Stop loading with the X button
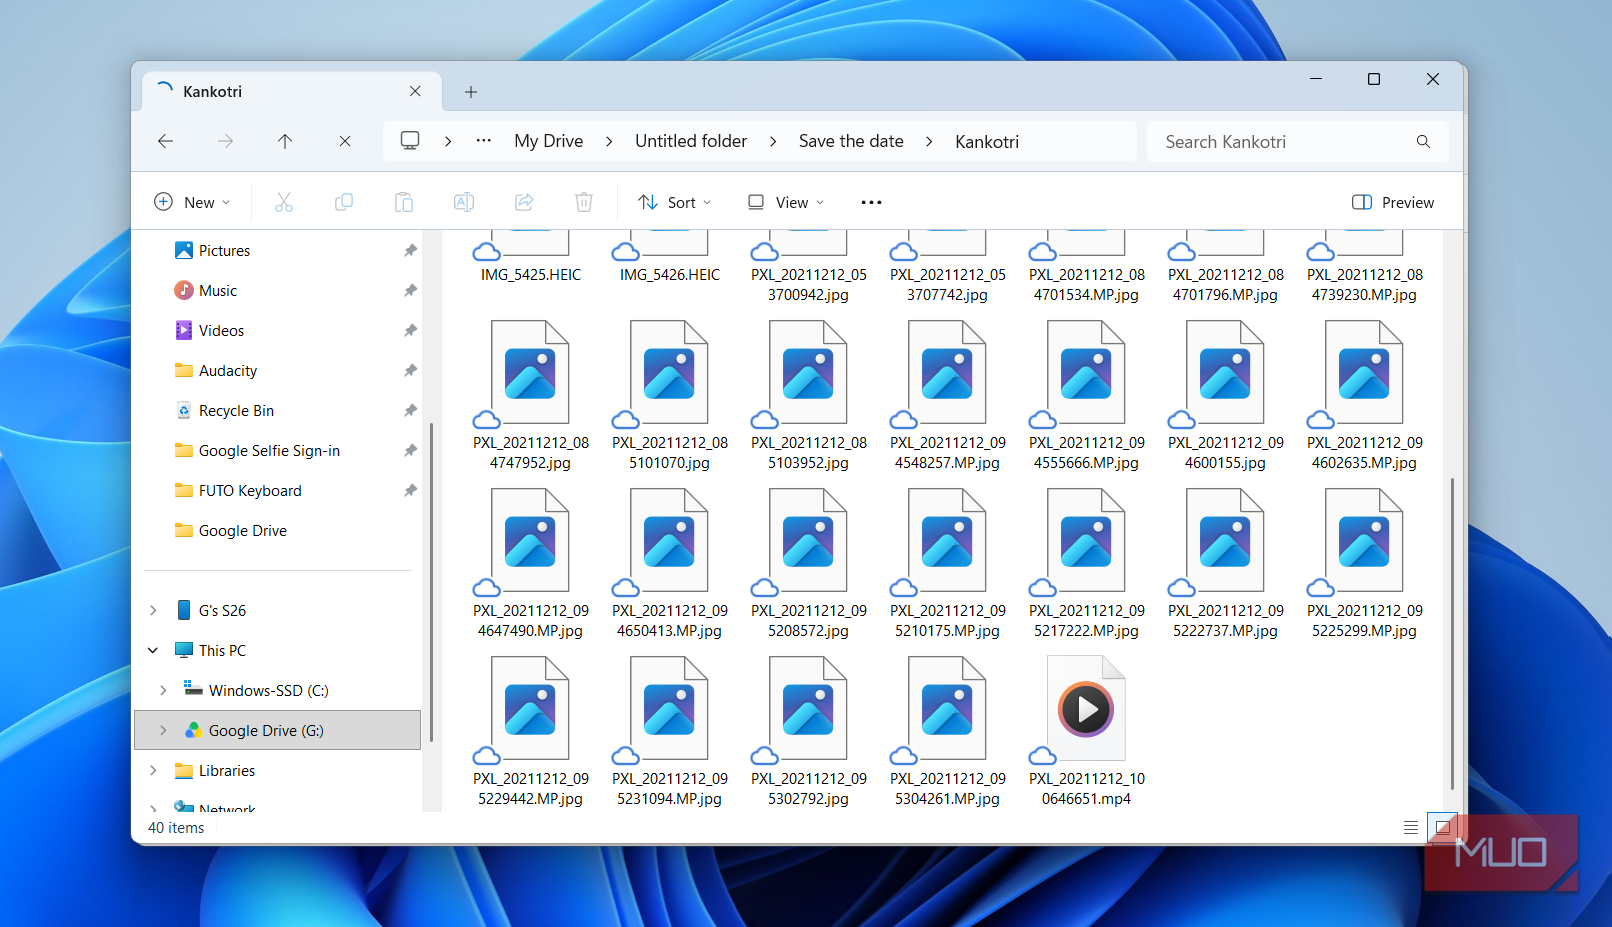The height and width of the screenshot is (927, 1612). pos(345,141)
